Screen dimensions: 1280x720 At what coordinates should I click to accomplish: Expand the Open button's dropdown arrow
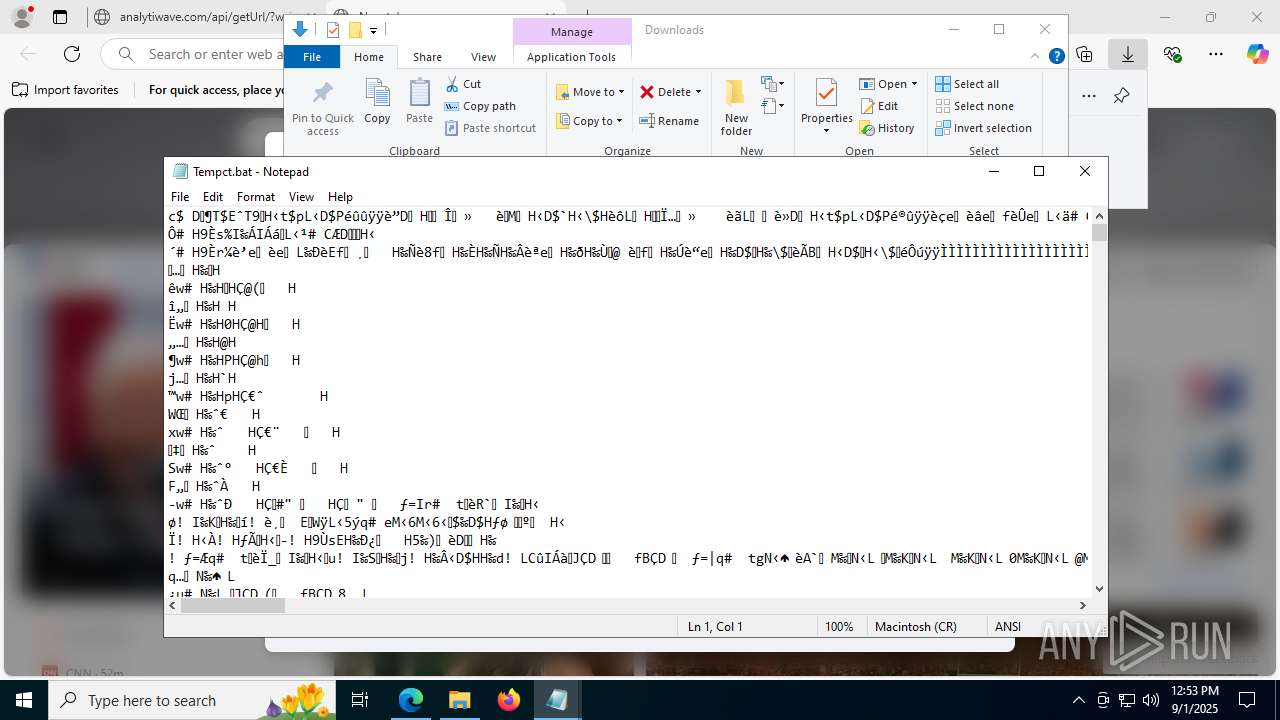point(914,84)
